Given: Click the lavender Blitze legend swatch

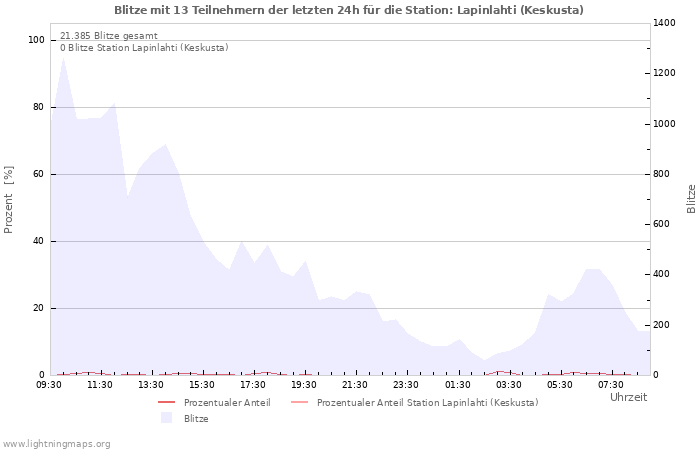Looking at the screenshot, I should point(166,418).
